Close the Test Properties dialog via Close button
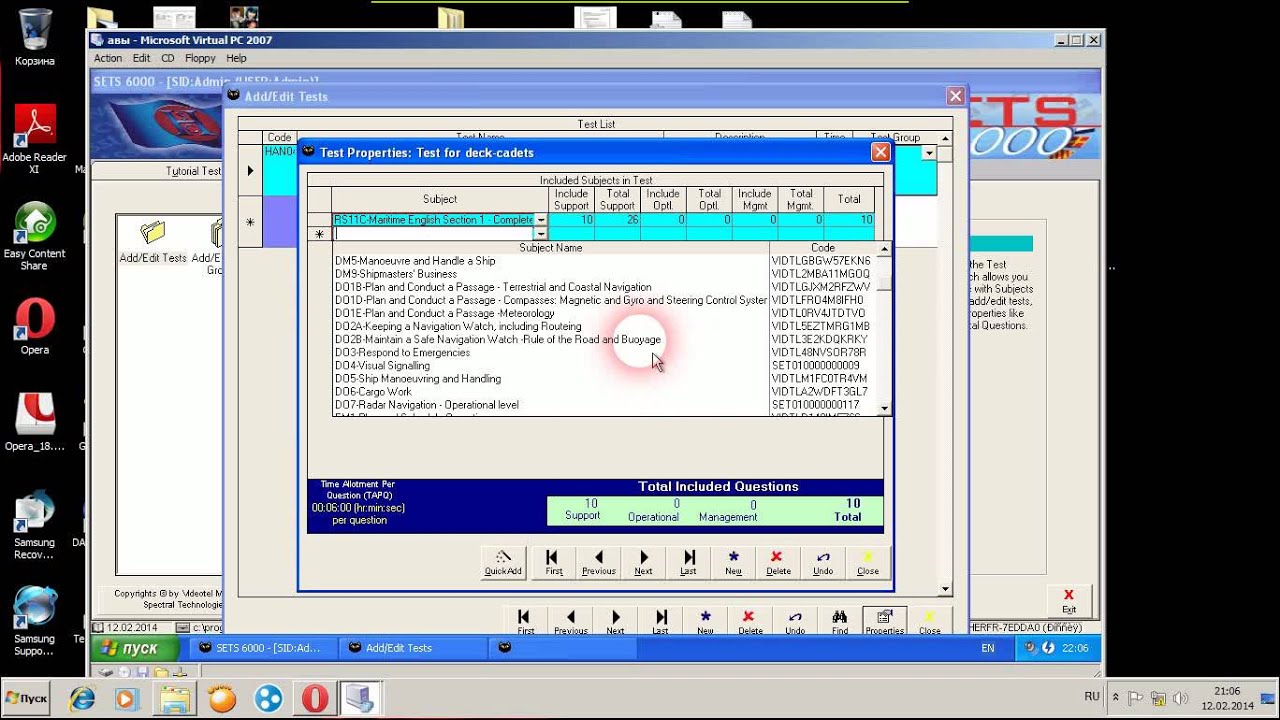 tap(868, 562)
